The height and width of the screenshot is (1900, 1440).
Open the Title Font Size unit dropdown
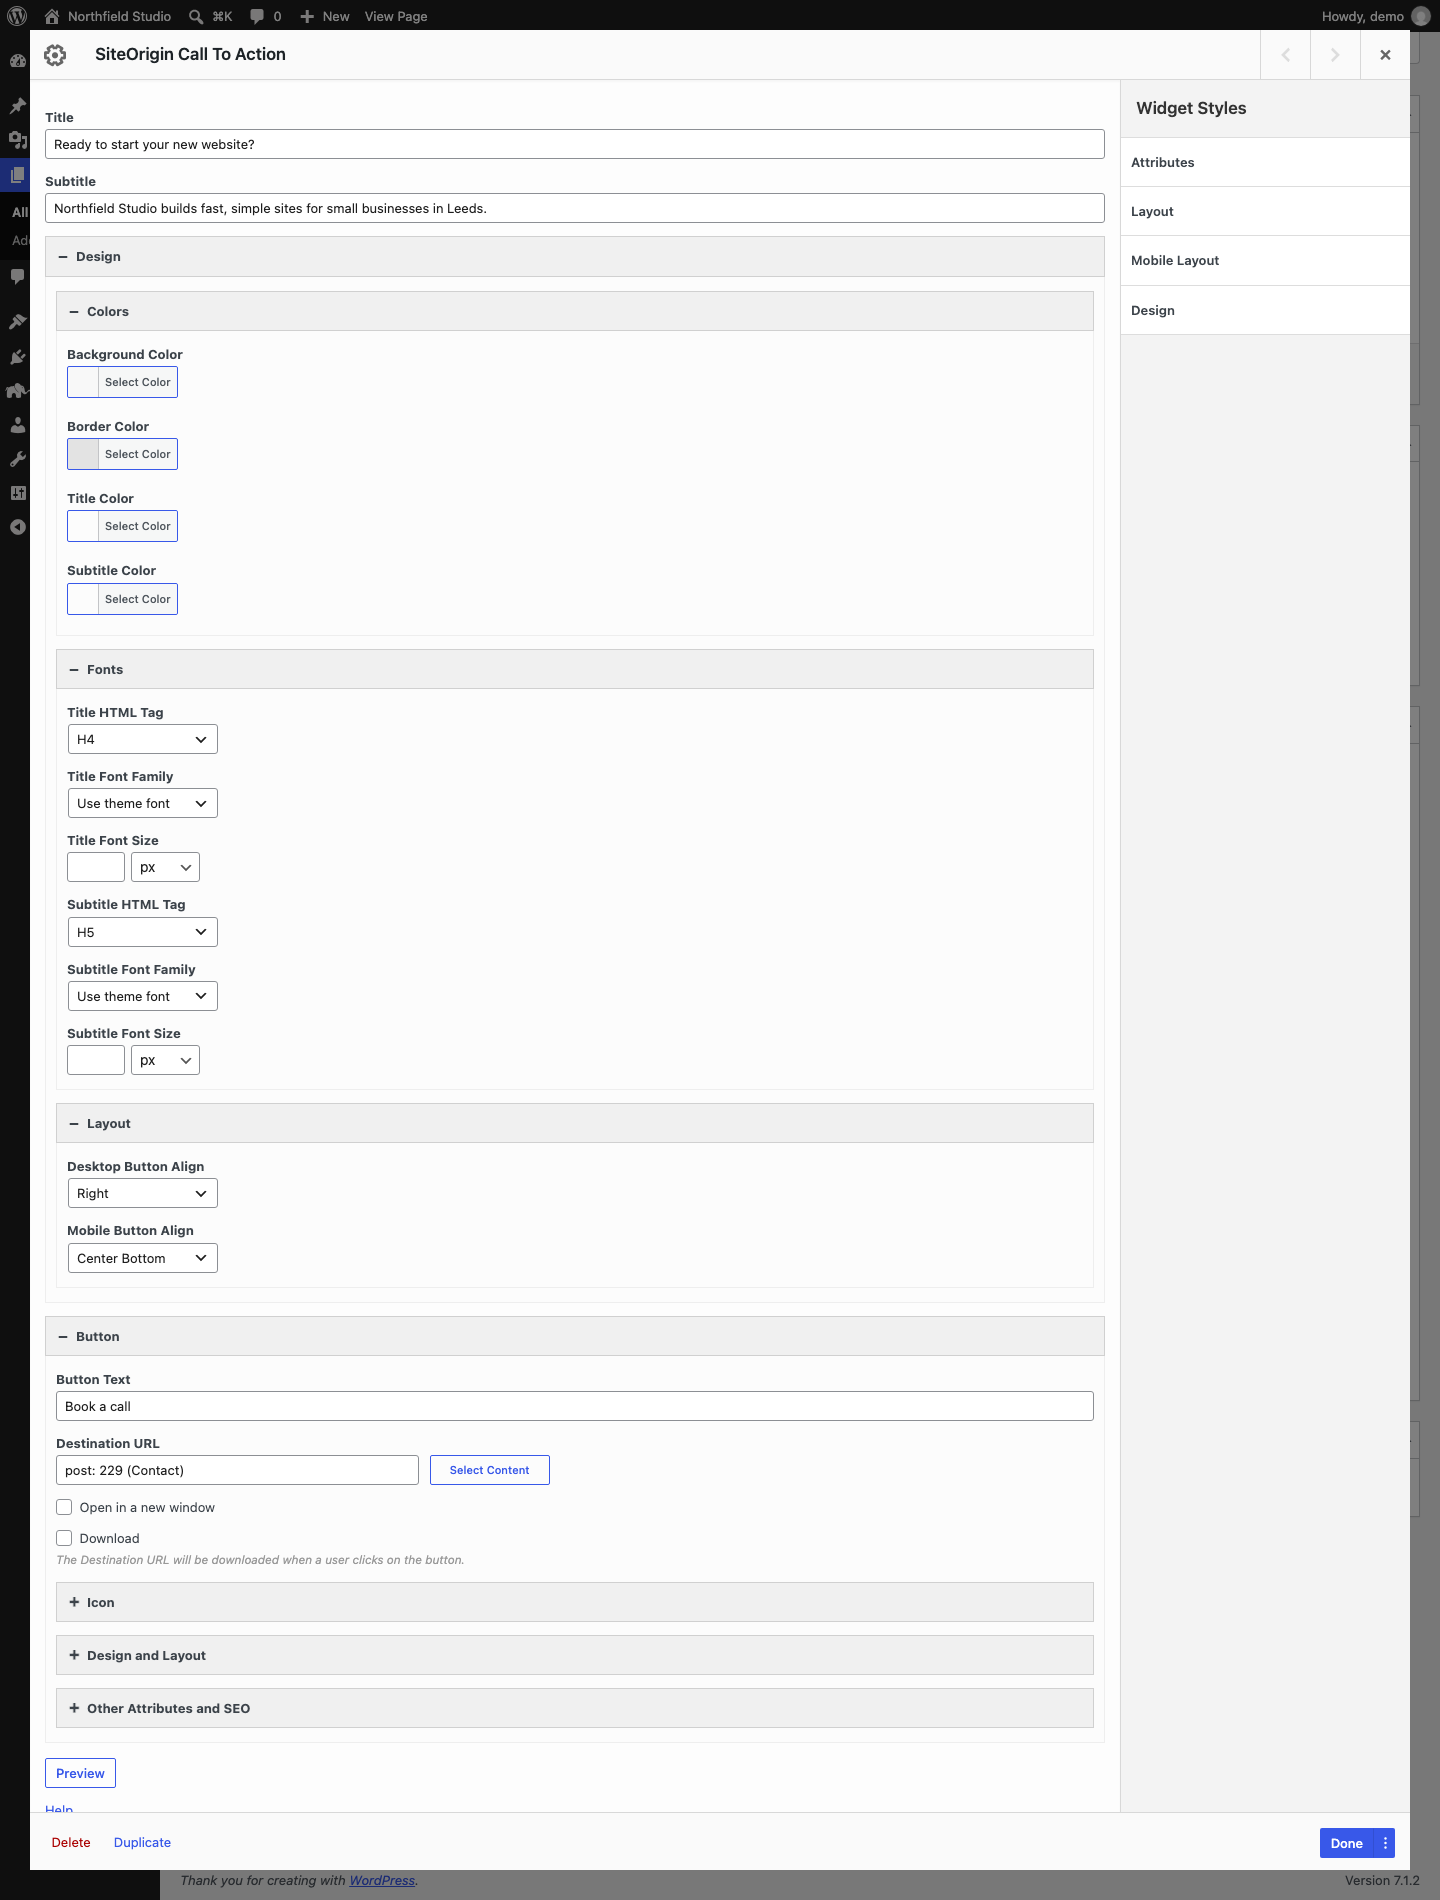click(165, 867)
